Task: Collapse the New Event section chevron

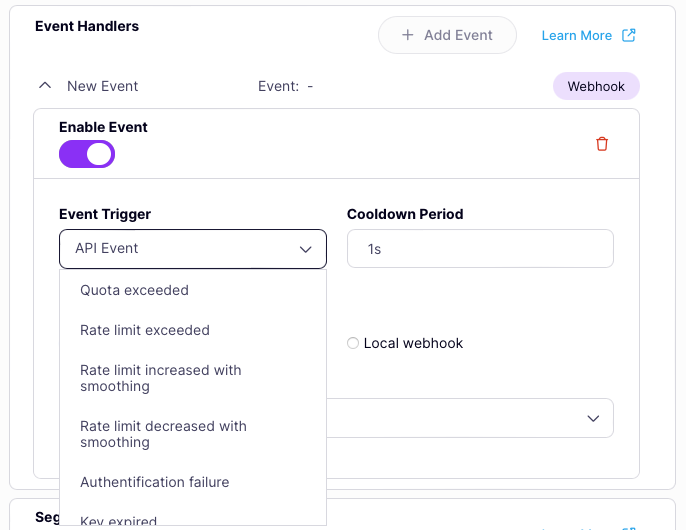Action: (44, 86)
